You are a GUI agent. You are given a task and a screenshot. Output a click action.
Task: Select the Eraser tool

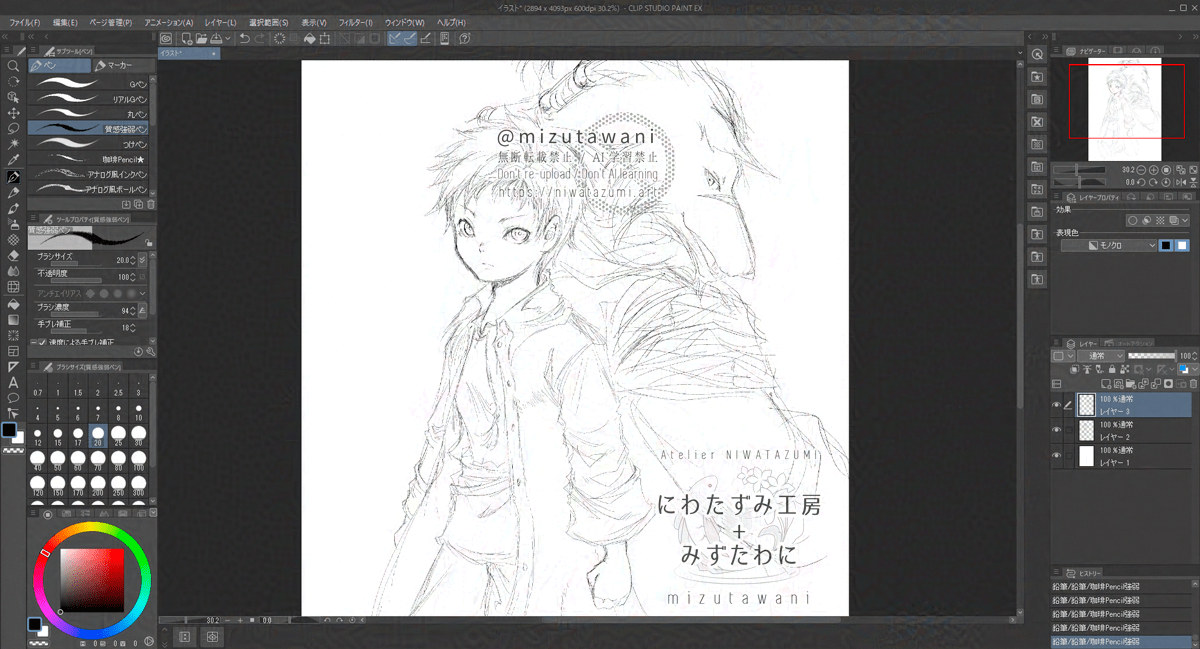(x=14, y=255)
